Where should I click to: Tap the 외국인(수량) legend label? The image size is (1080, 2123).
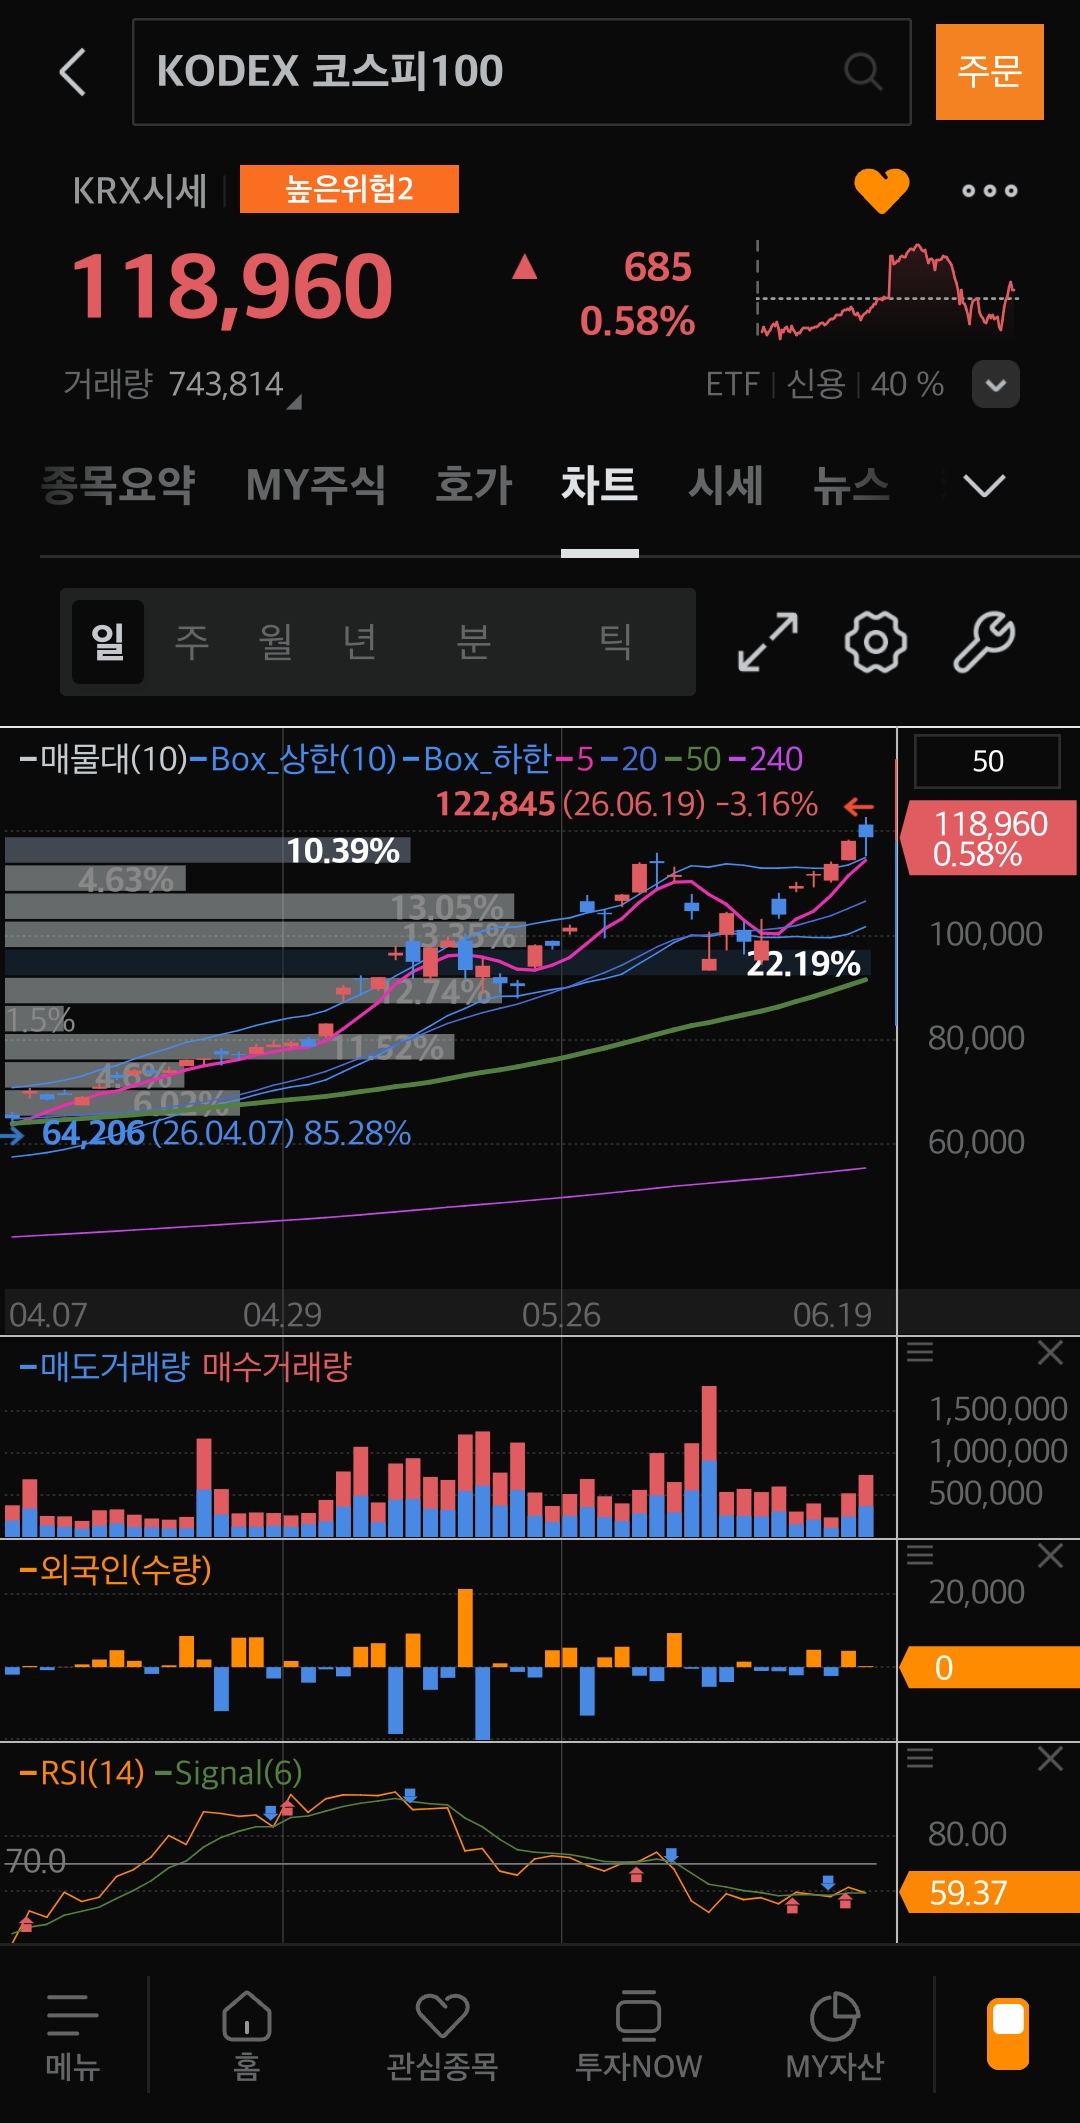115,1570
